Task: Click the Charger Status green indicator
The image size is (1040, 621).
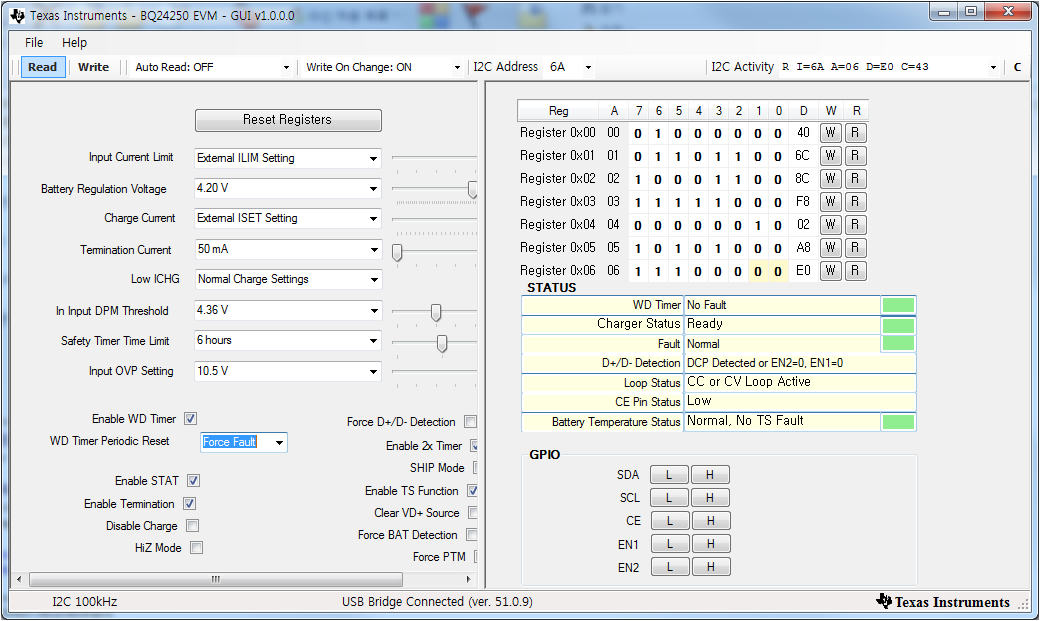Action: pos(898,325)
